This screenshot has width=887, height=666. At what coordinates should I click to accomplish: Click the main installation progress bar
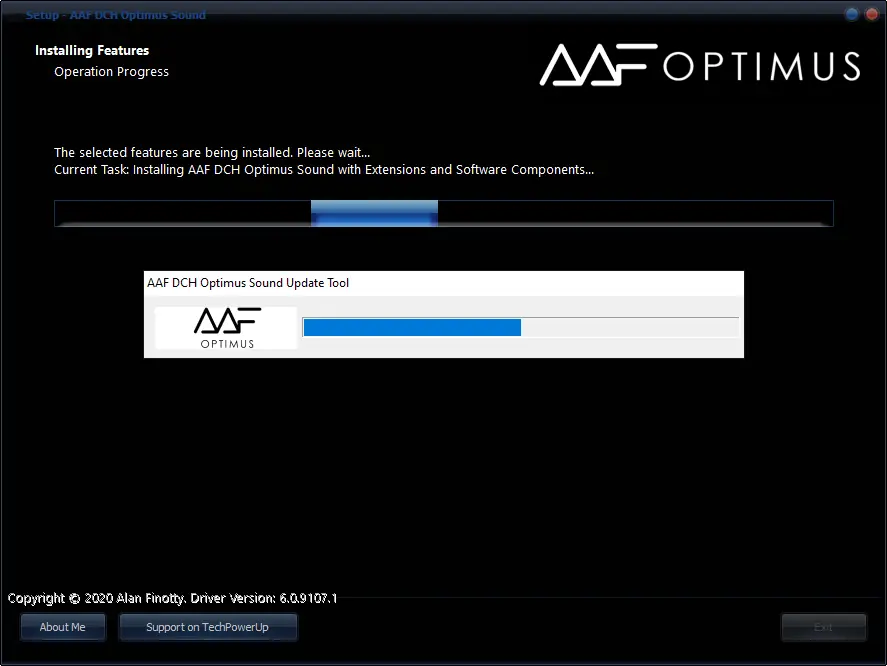(444, 213)
